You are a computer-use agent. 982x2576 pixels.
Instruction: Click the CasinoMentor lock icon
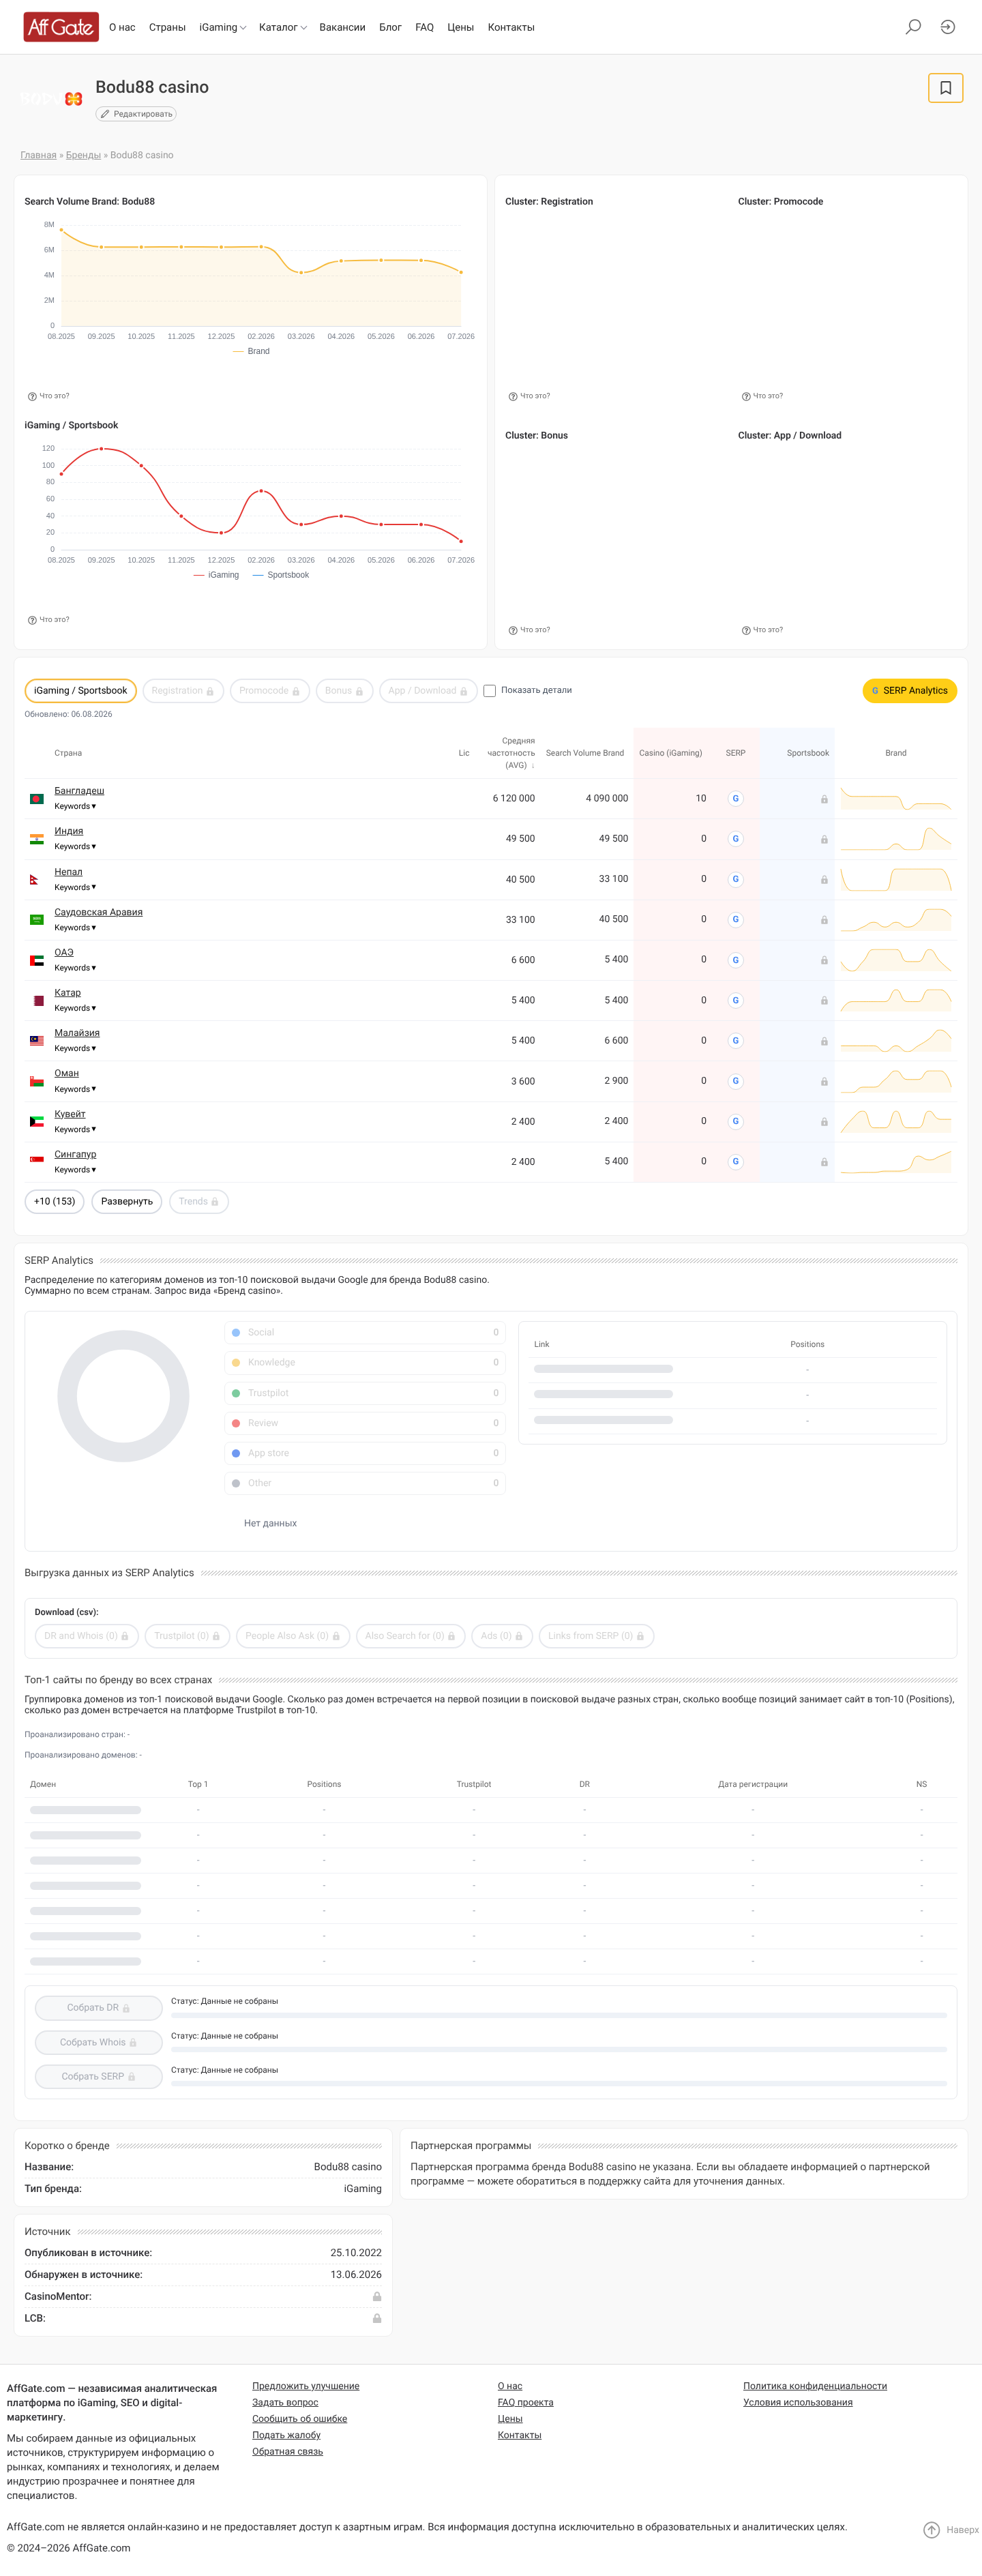377,2297
